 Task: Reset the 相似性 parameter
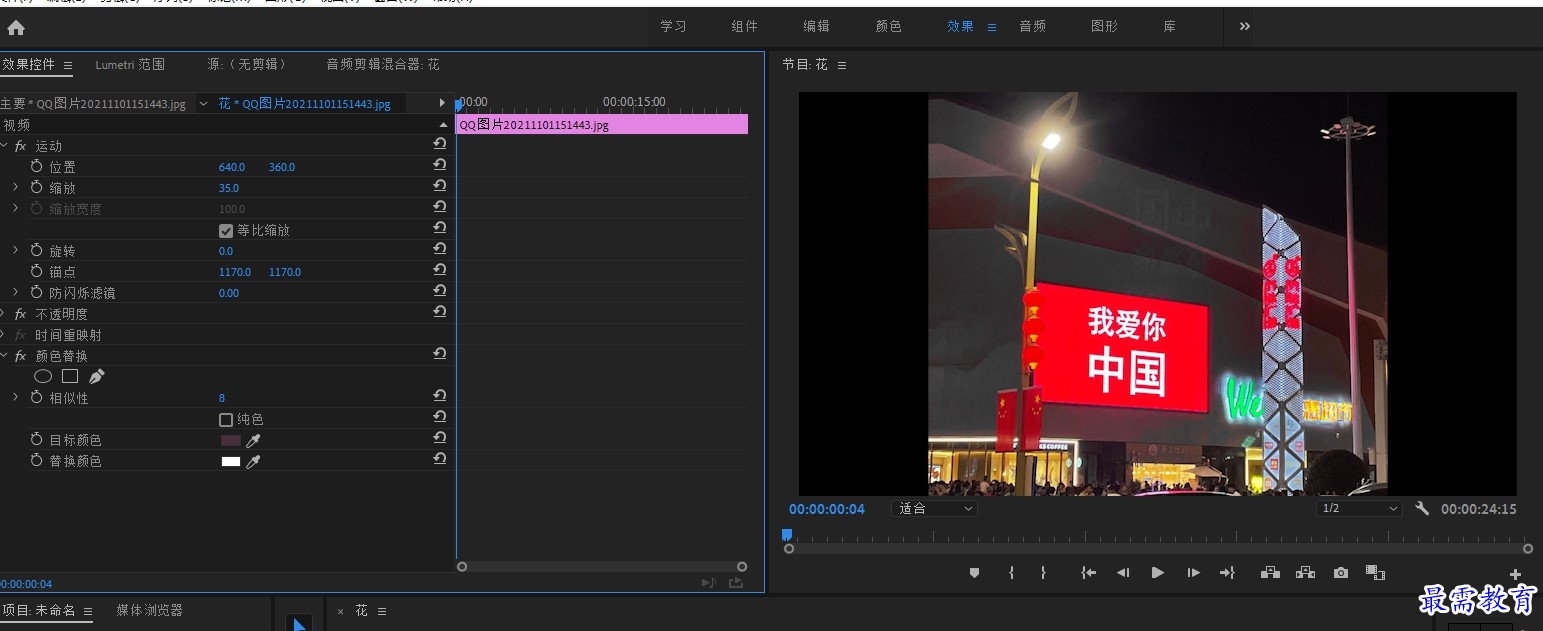click(x=439, y=396)
